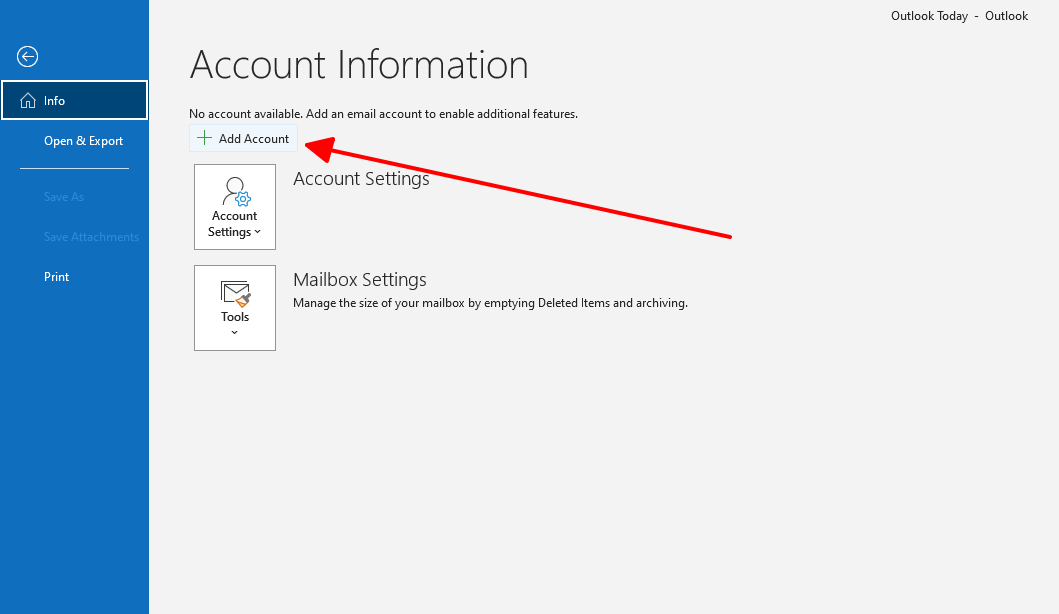The height and width of the screenshot is (614, 1059).
Task: Expand the Tools dropdown chevron
Action: (235, 333)
